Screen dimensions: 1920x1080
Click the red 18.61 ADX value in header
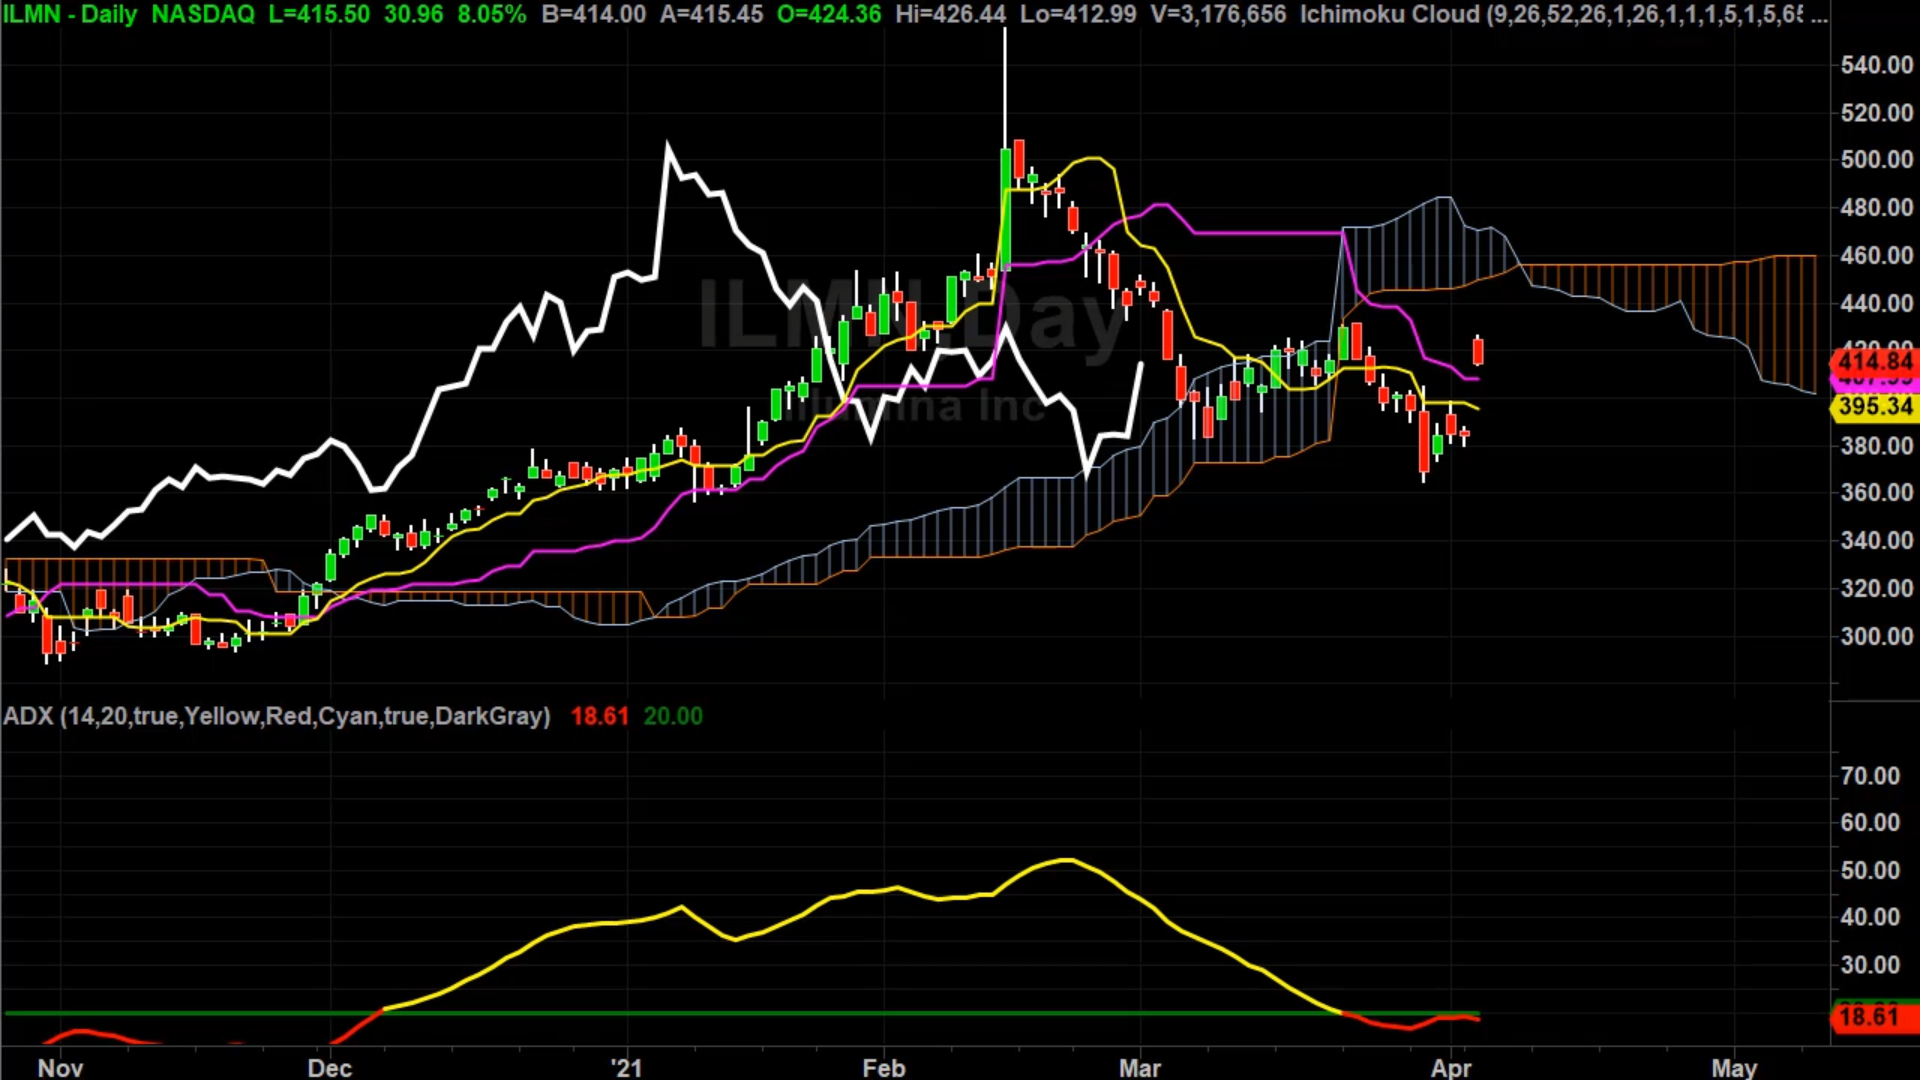[600, 716]
